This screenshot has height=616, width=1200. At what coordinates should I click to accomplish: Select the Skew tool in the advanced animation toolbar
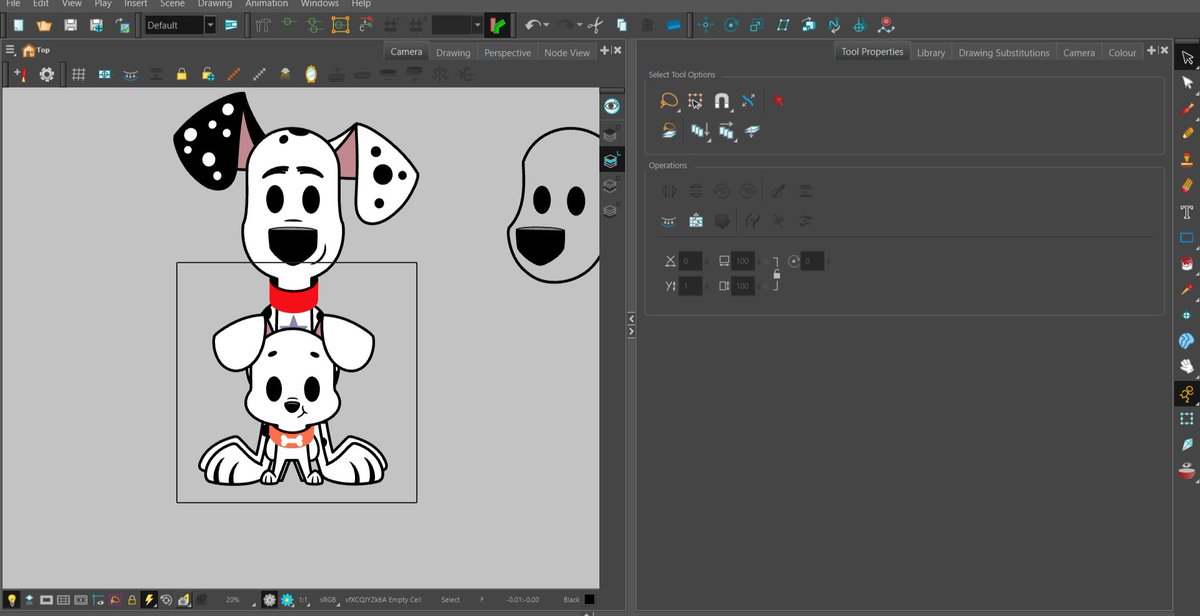point(783,25)
